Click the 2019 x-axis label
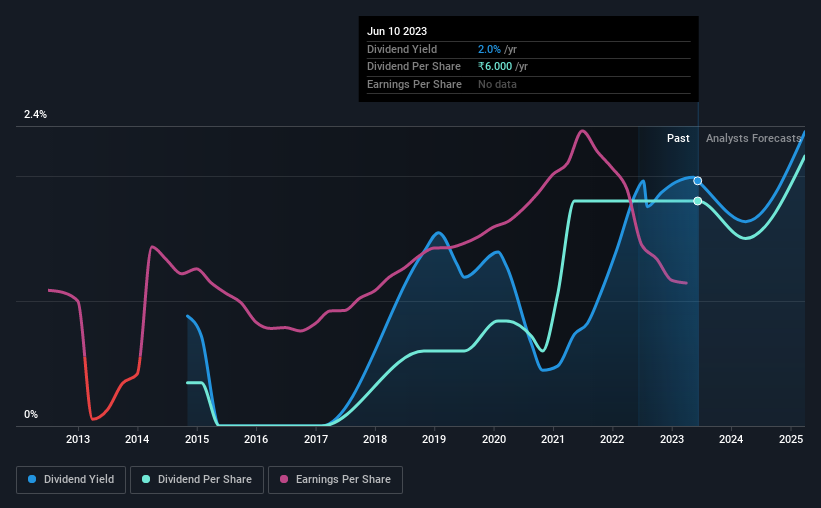The image size is (821, 508). (434, 439)
